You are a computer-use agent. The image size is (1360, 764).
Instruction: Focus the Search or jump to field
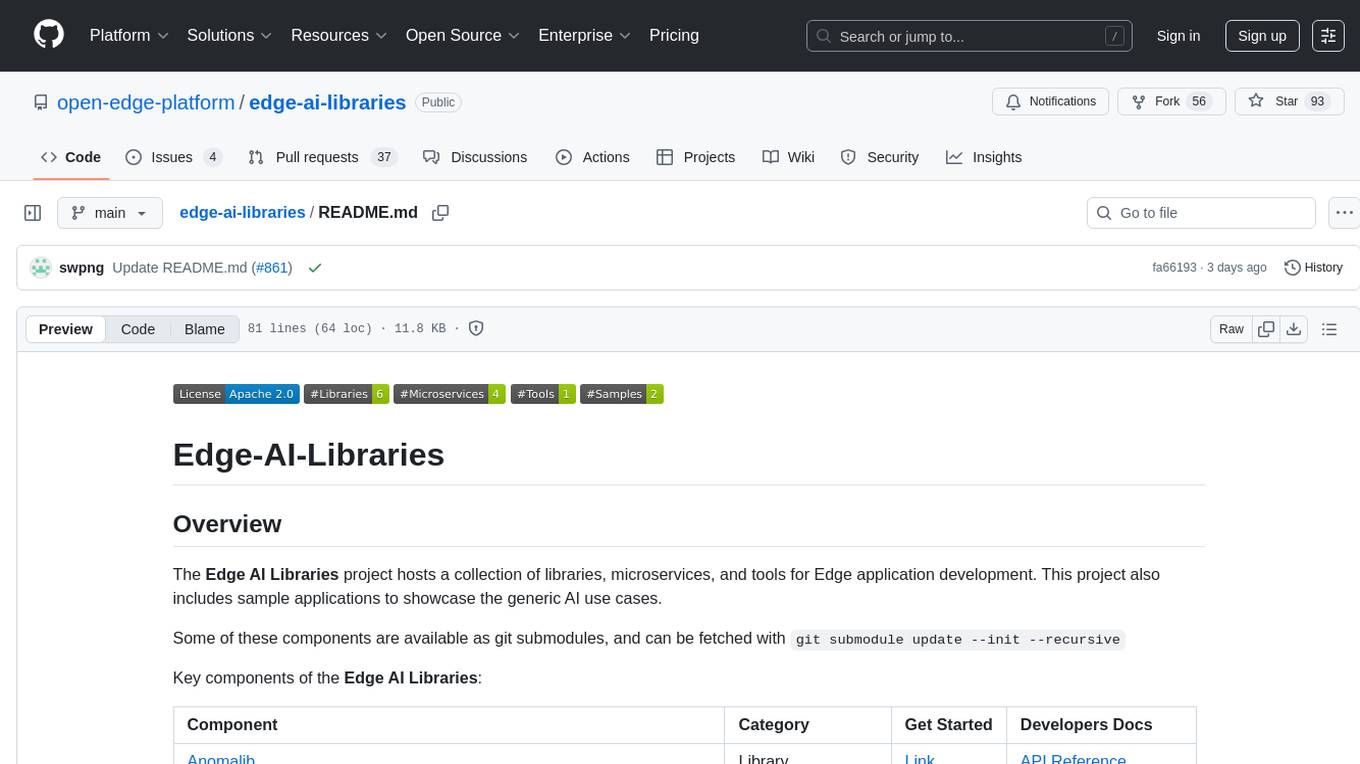click(970, 36)
